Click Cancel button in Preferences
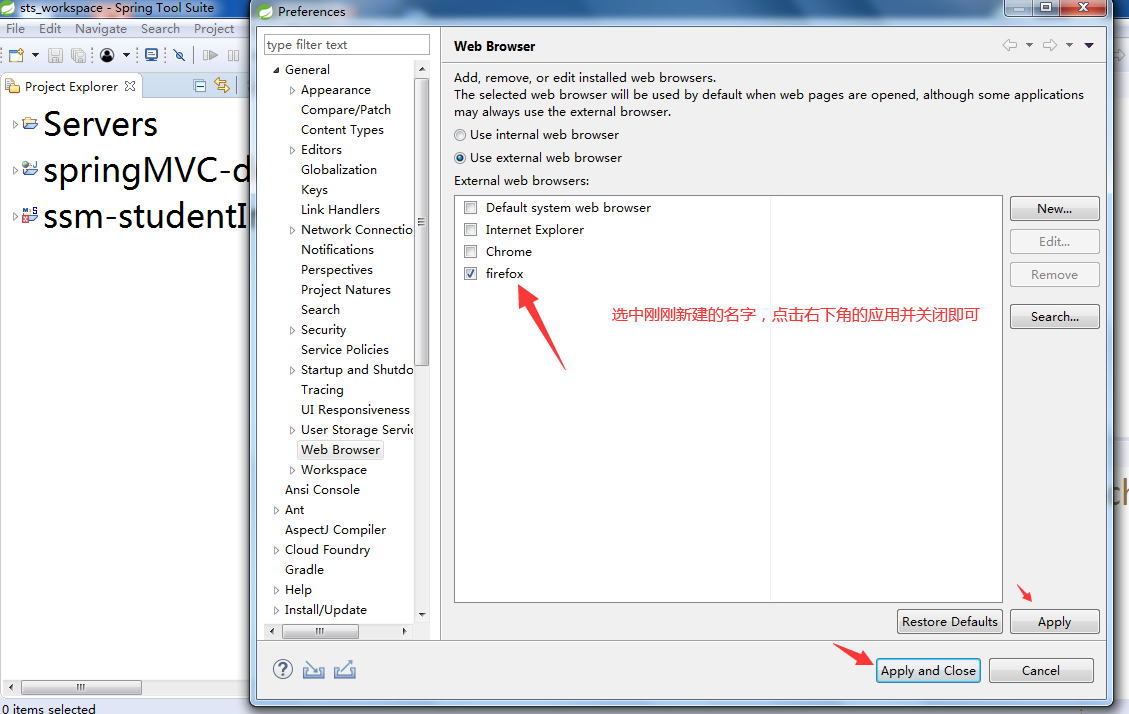The height and width of the screenshot is (714, 1129). point(1040,671)
